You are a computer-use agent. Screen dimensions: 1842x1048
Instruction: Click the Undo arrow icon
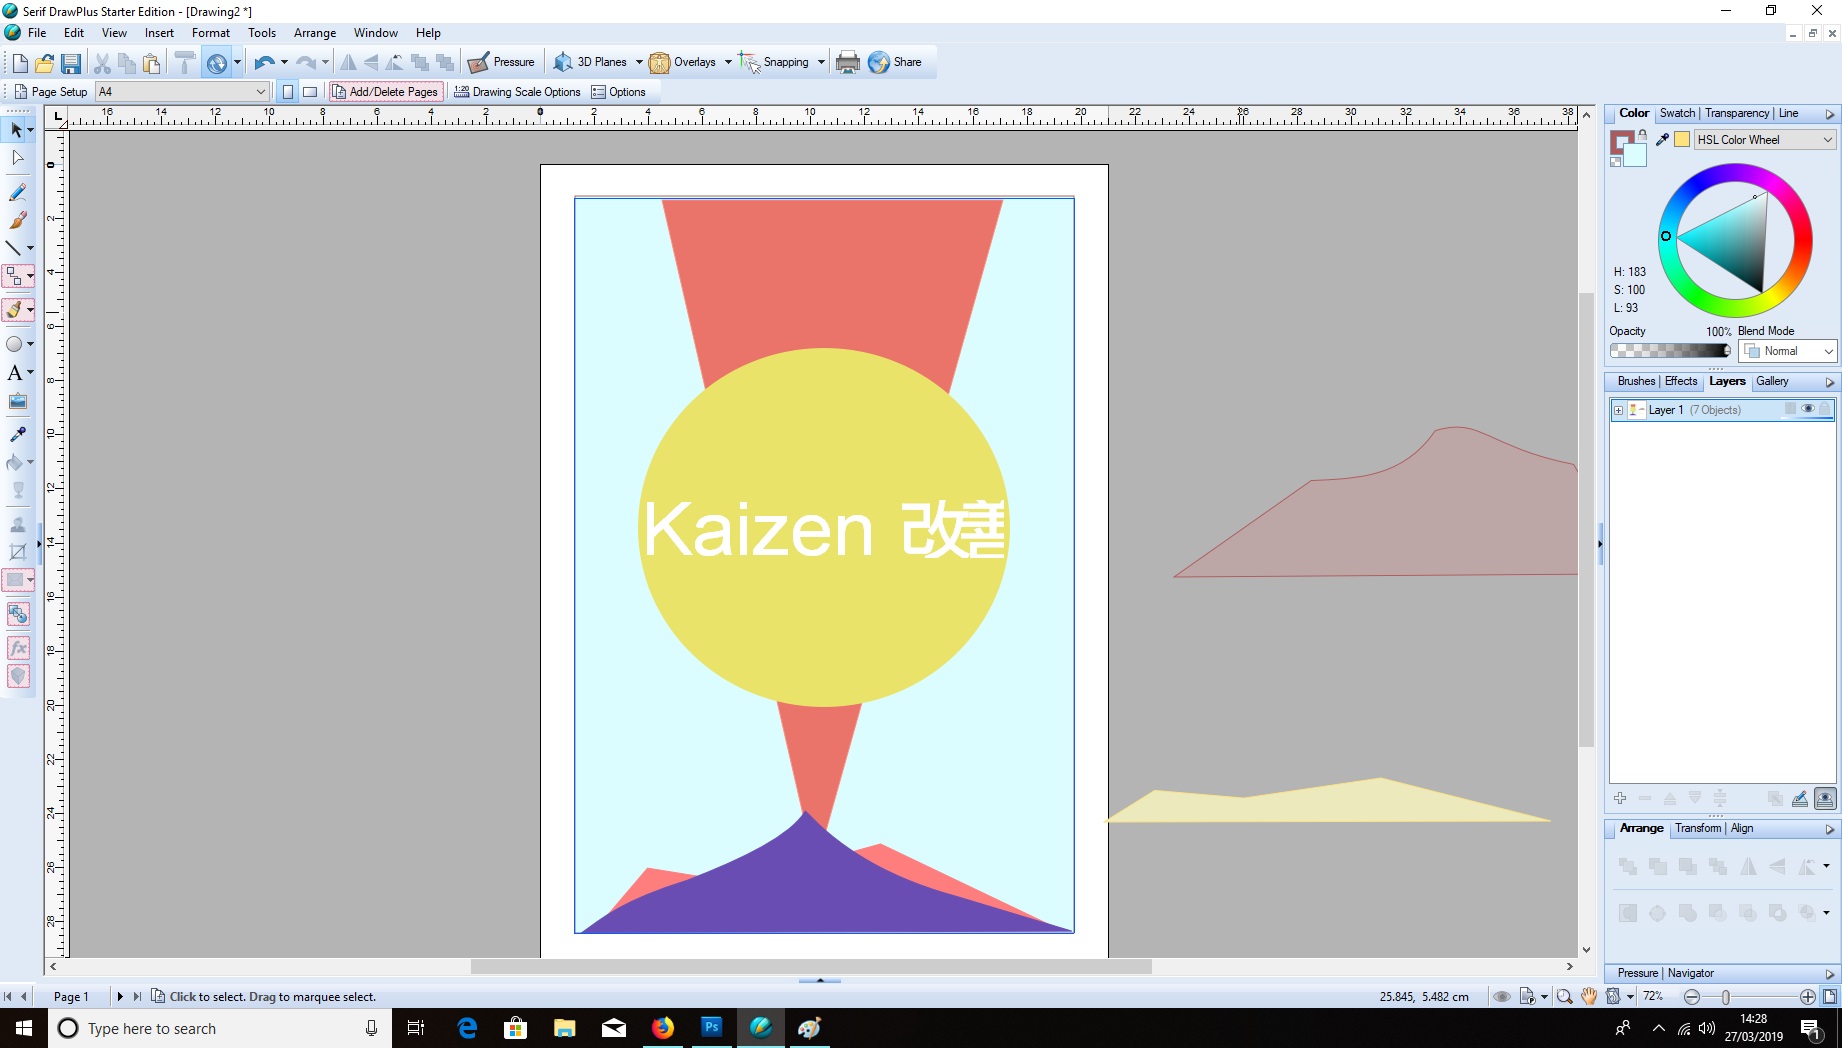(263, 63)
